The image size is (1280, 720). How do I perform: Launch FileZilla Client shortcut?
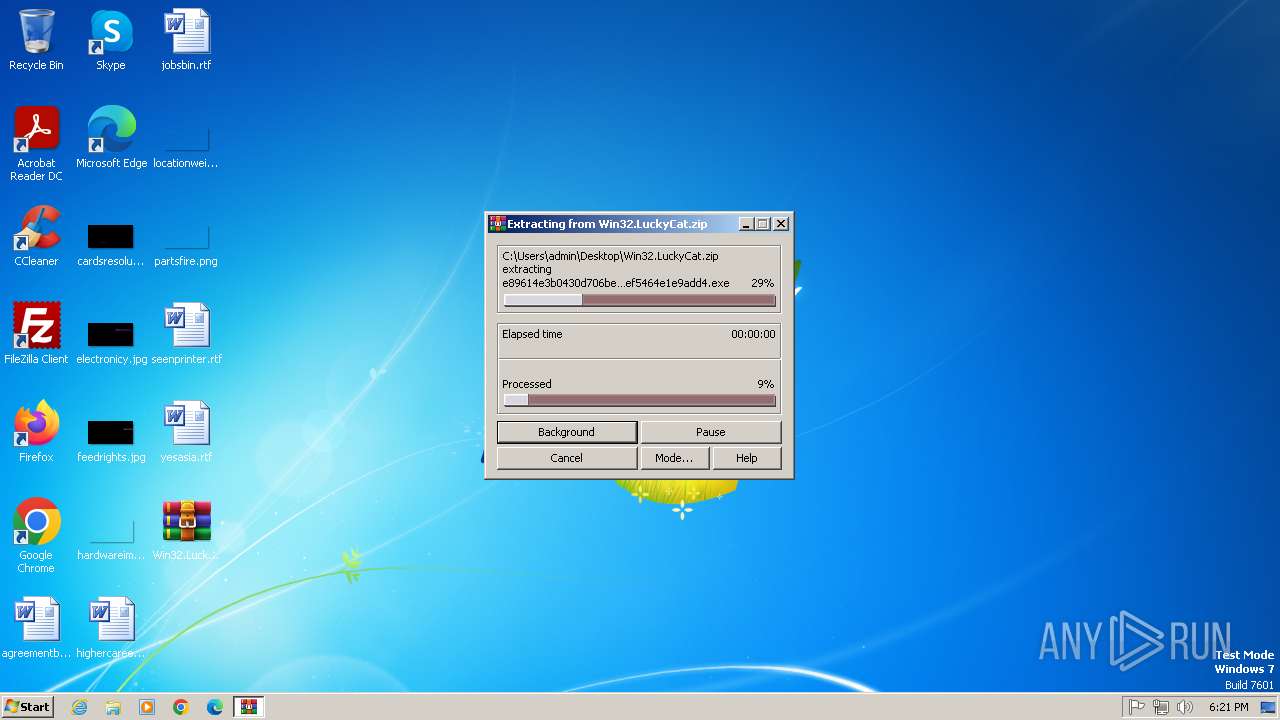coord(36,334)
